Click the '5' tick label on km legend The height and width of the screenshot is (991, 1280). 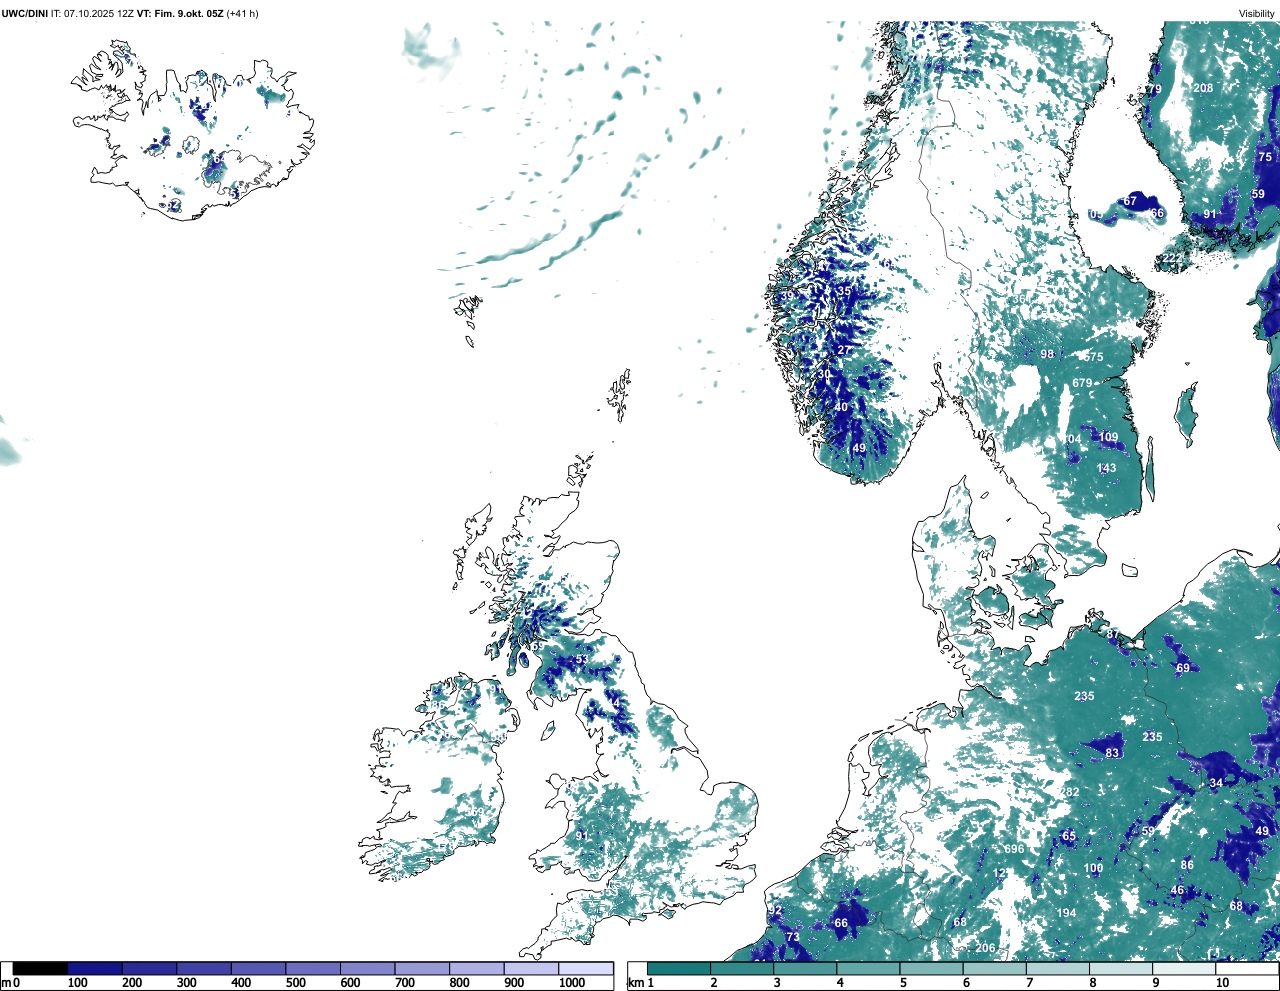point(903,983)
